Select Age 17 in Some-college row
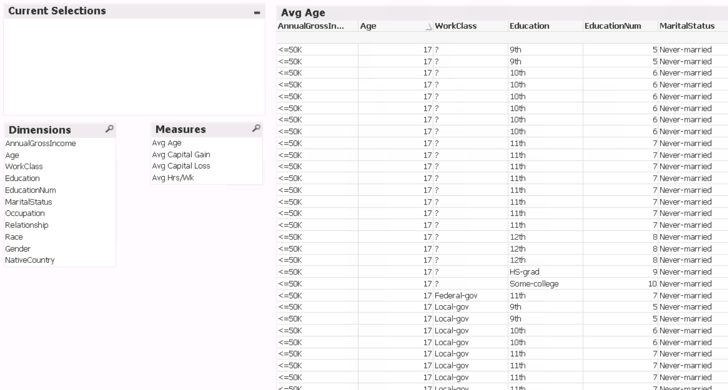This screenshot has width=728, height=390. 396,284
